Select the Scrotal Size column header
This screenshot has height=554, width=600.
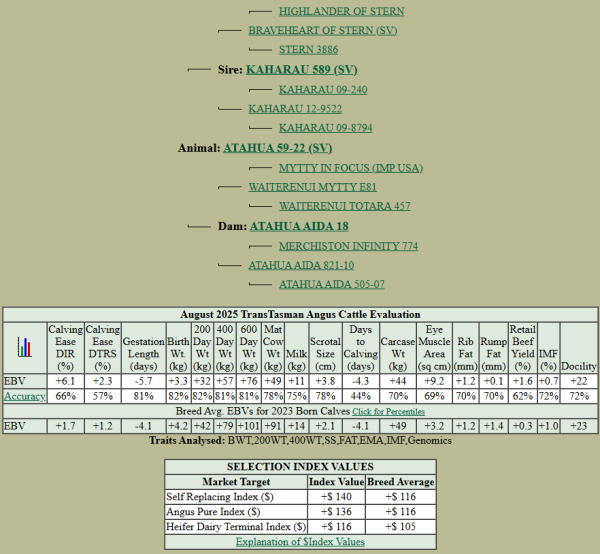(x=325, y=348)
